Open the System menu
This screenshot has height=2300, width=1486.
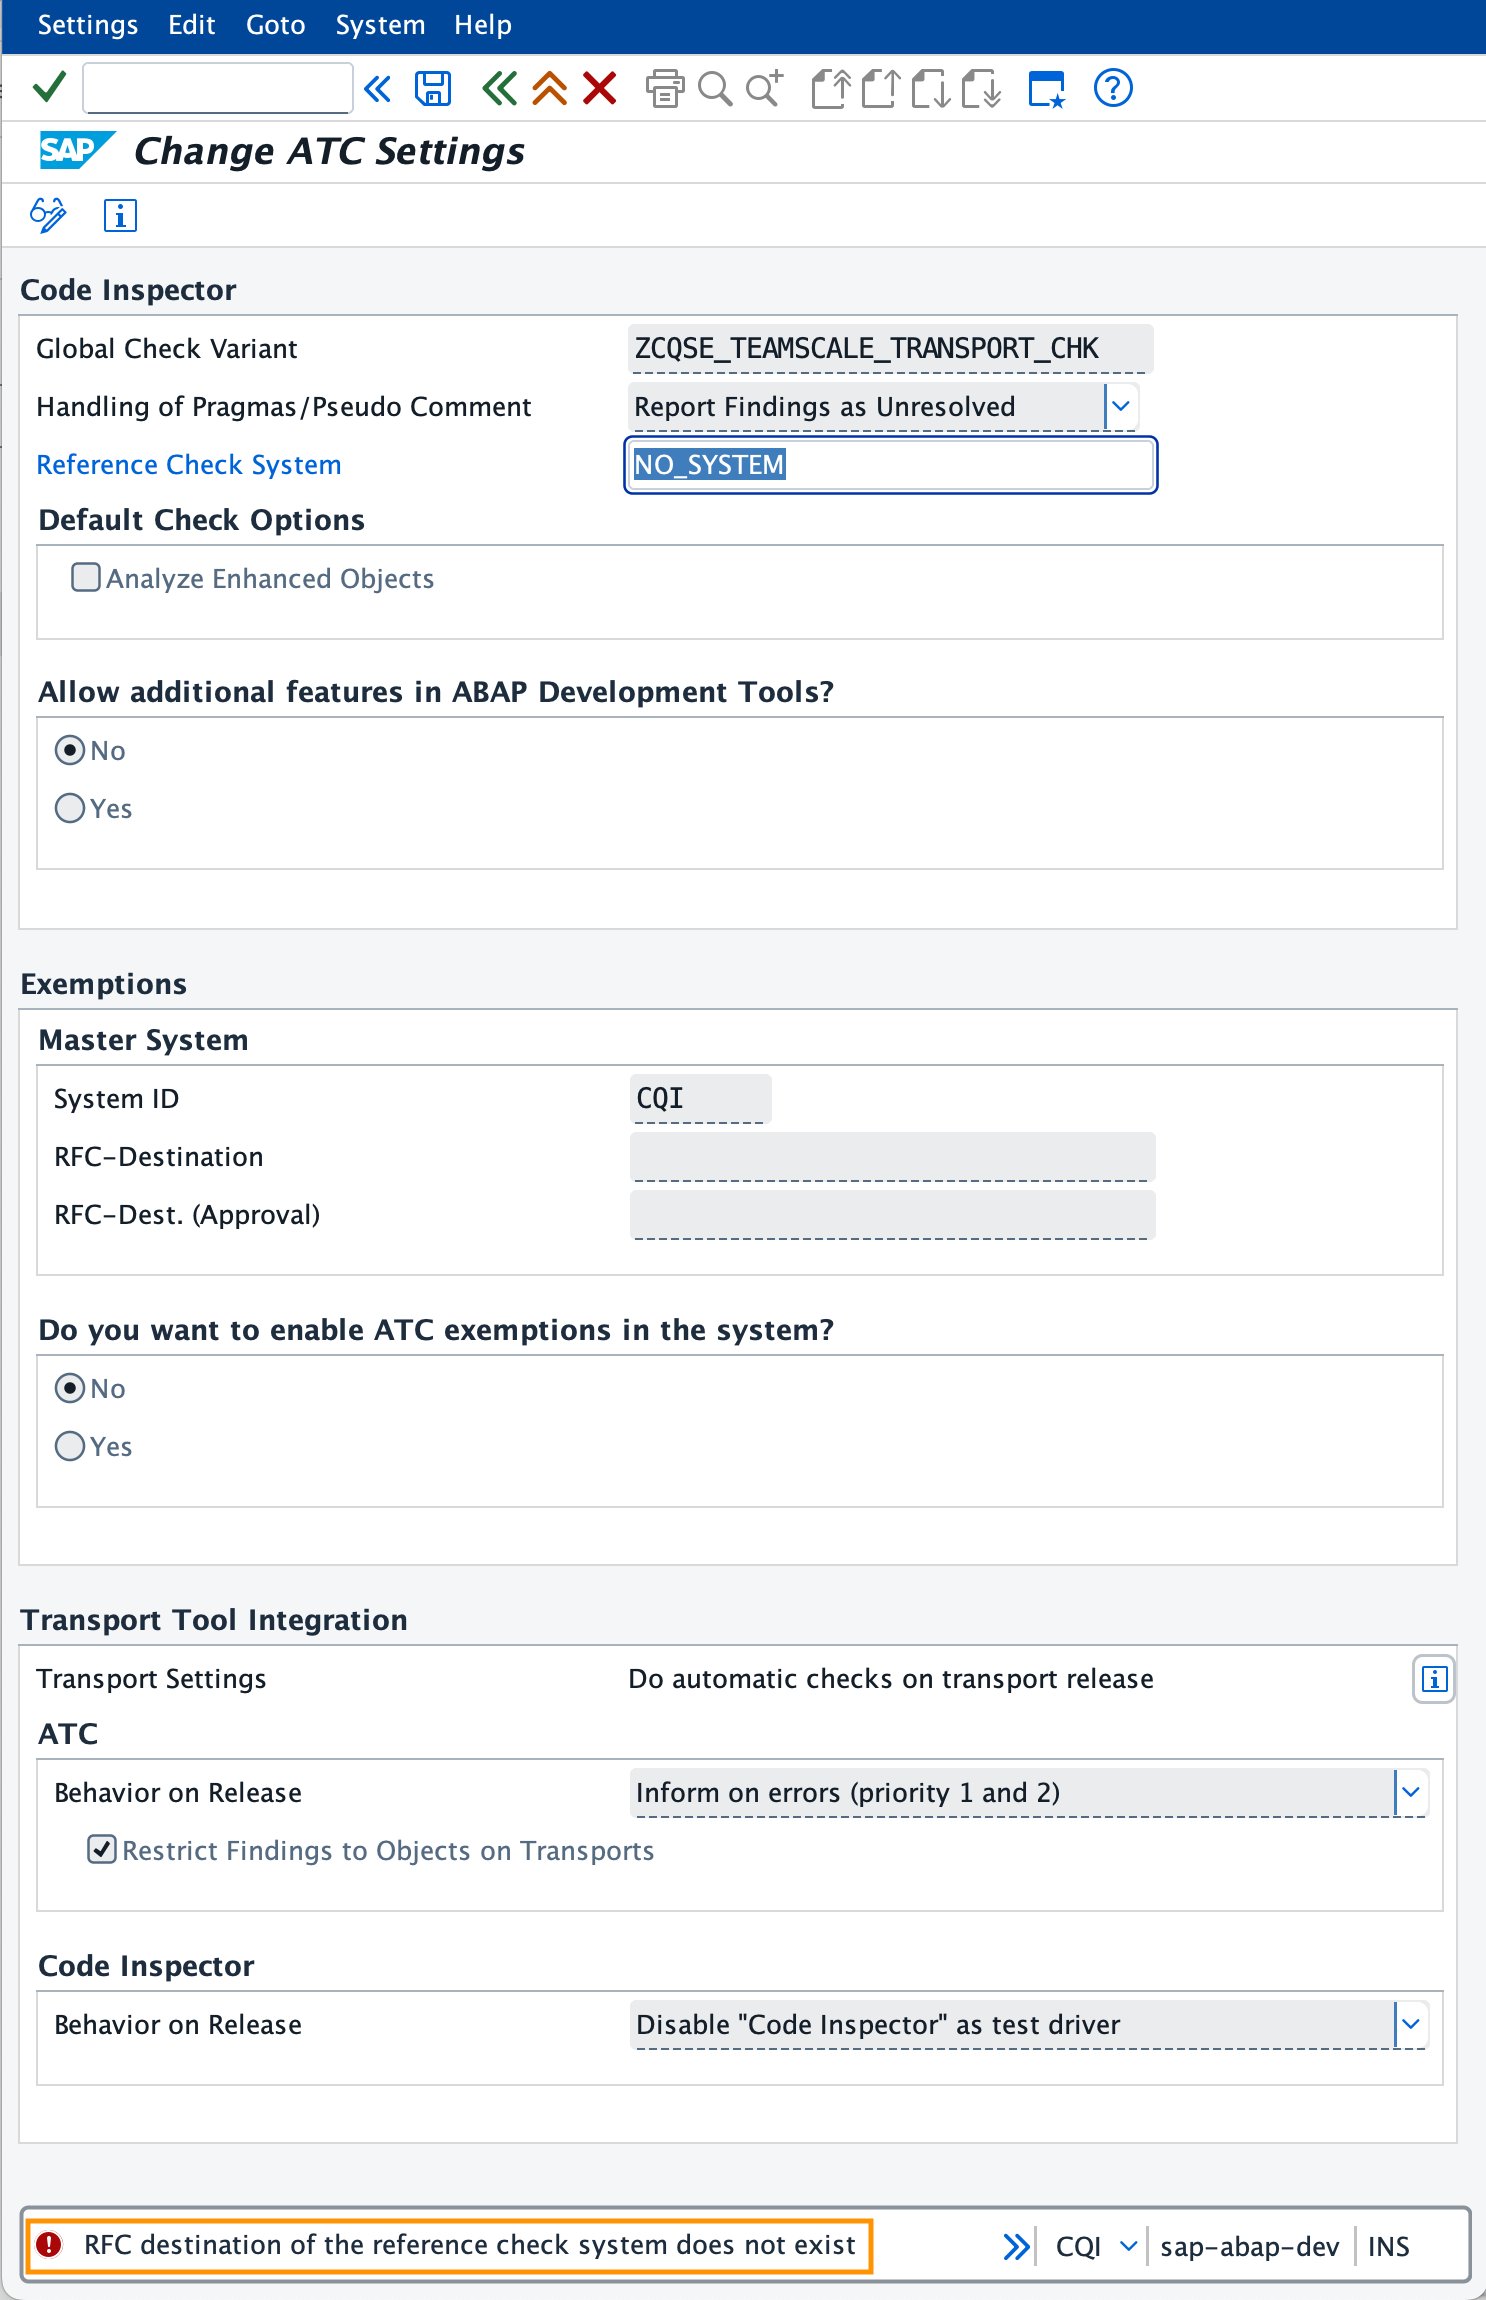380,25
